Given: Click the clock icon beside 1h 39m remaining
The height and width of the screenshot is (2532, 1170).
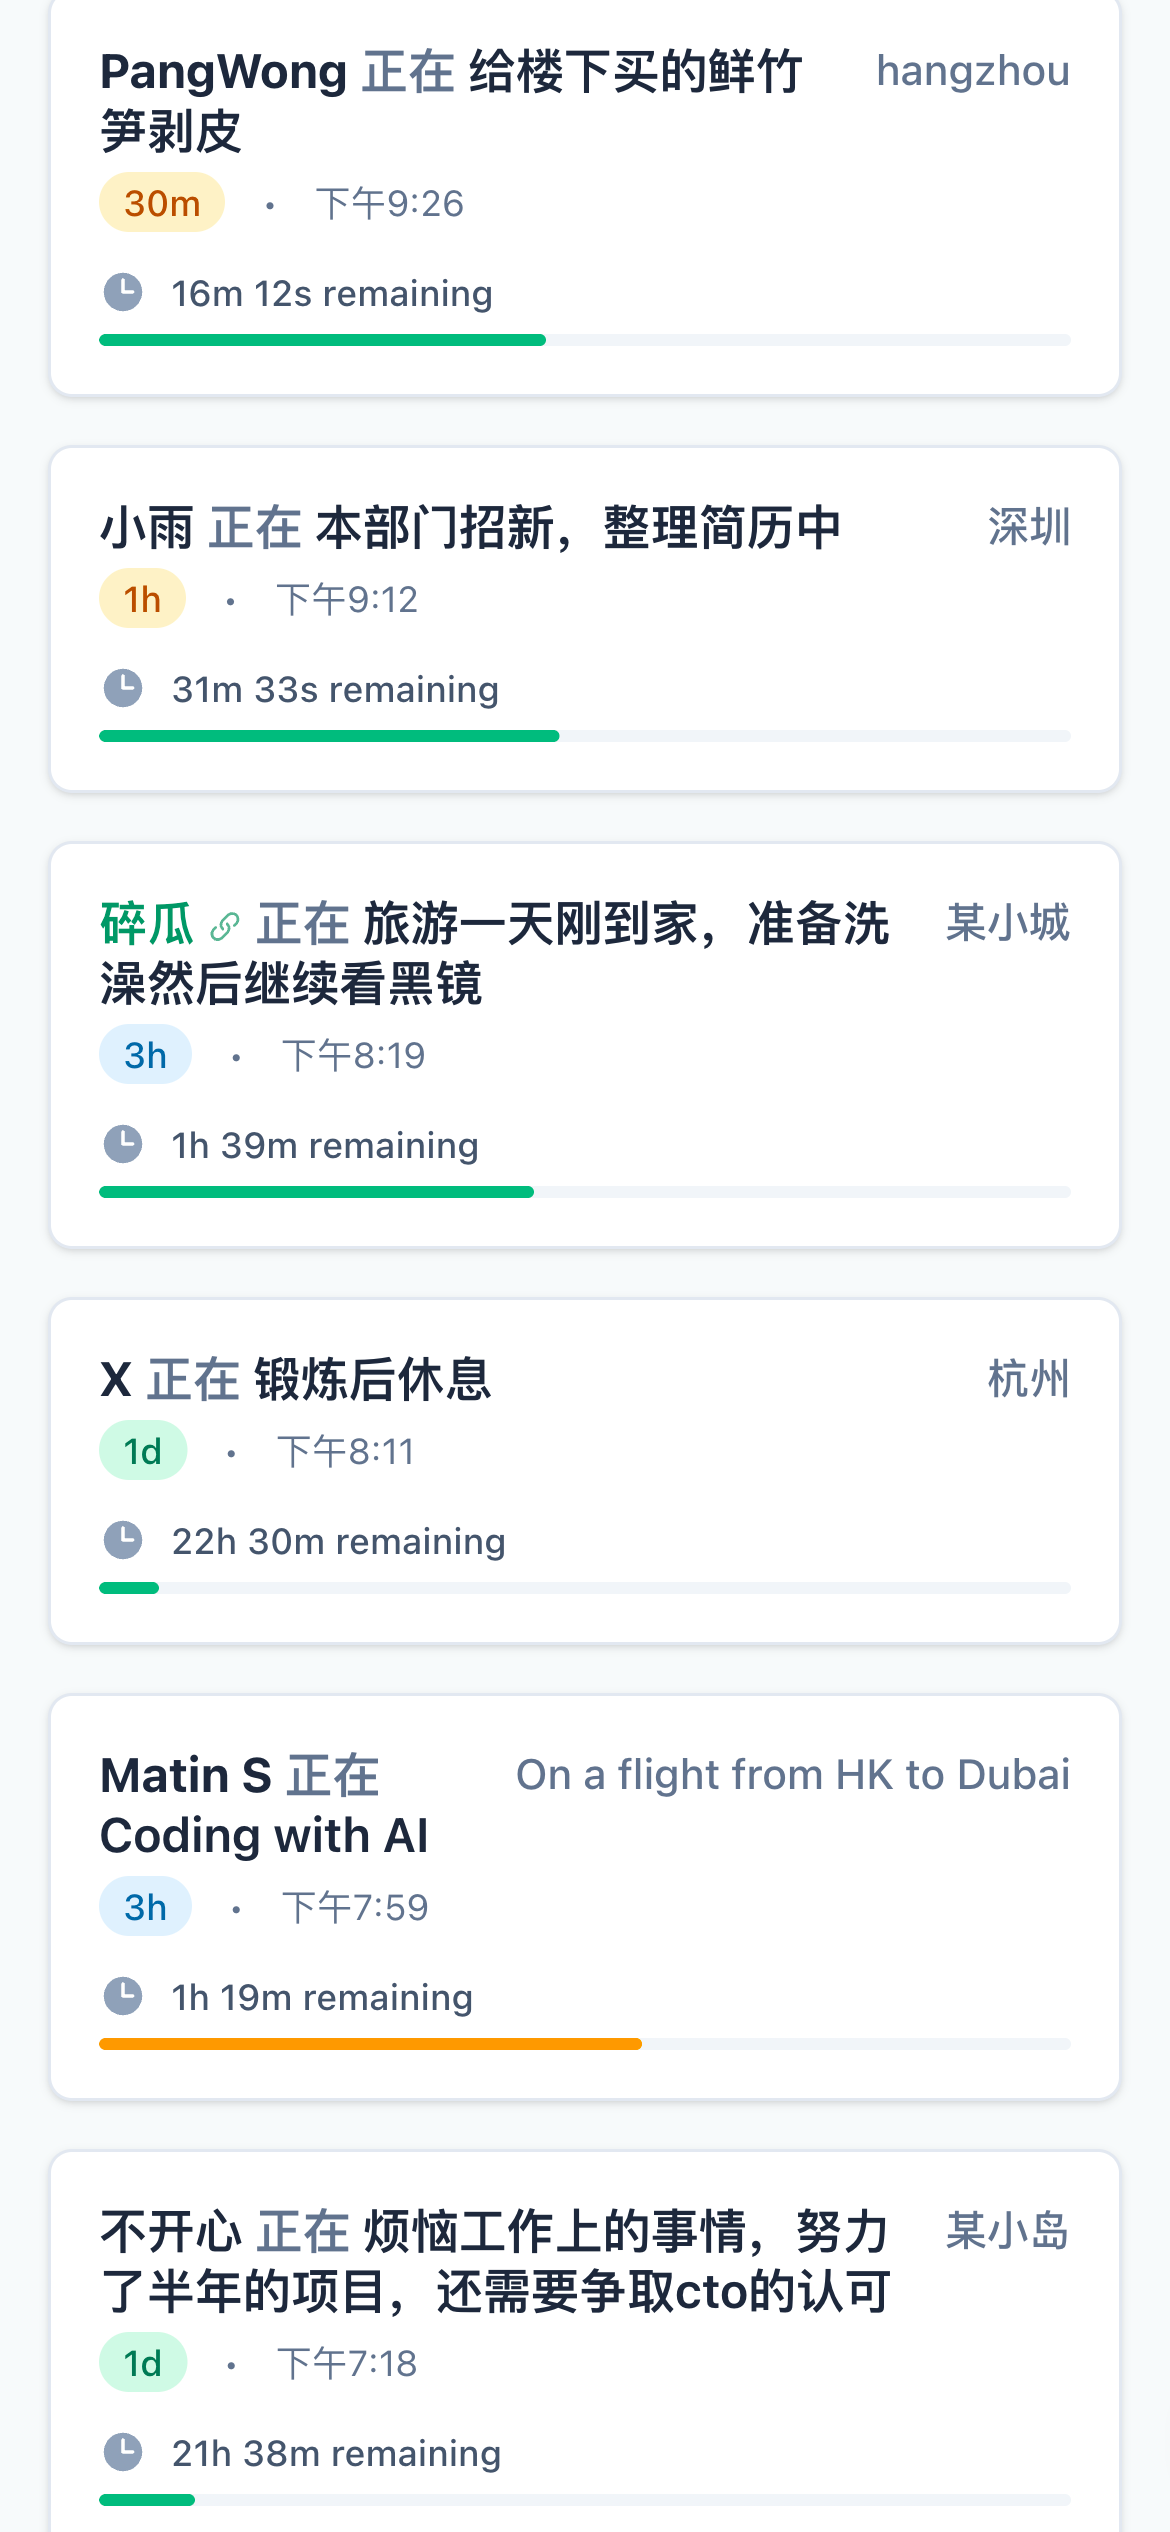Looking at the screenshot, I should [x=123, y=1145].
